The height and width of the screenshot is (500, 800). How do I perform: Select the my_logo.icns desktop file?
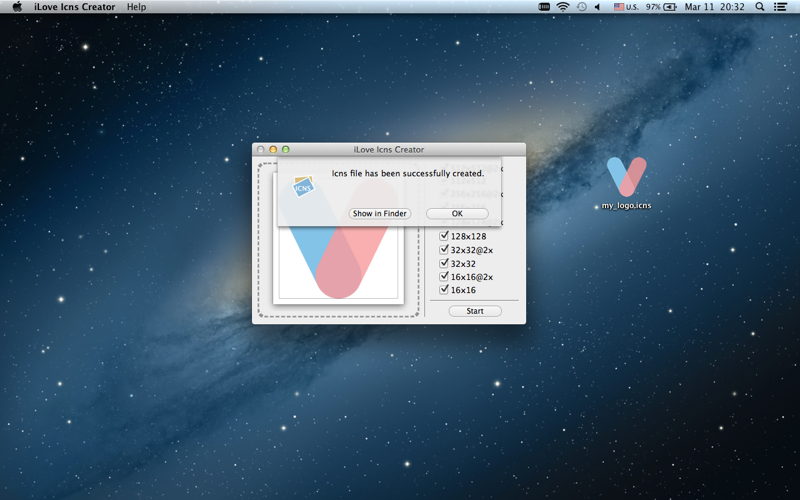(x=627, y=183)
